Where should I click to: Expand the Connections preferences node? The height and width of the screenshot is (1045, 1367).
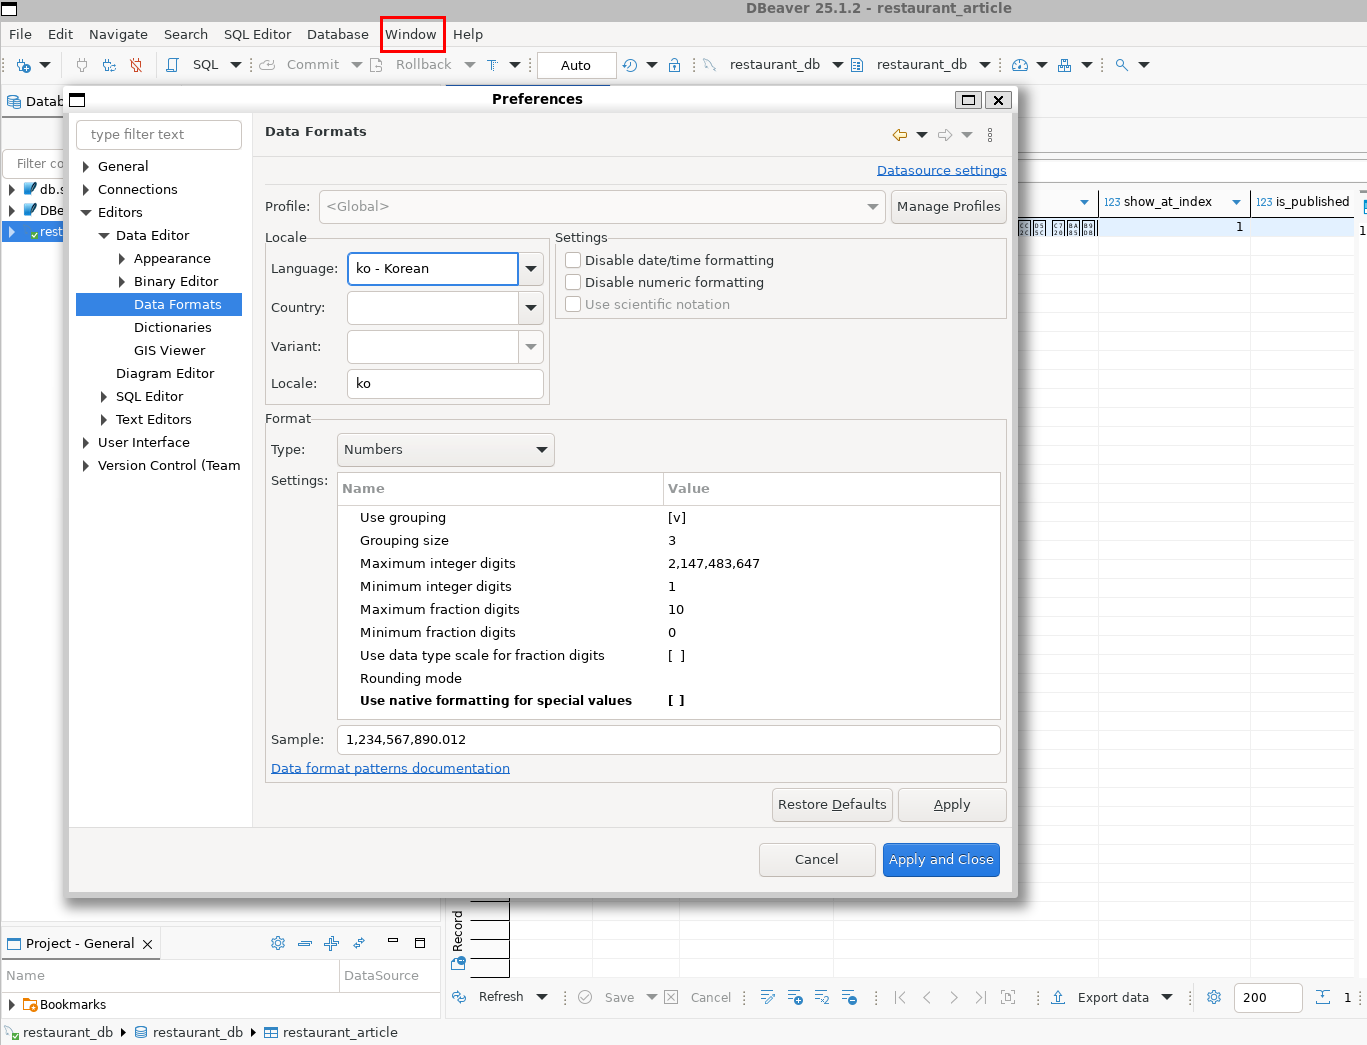point(86,190)
